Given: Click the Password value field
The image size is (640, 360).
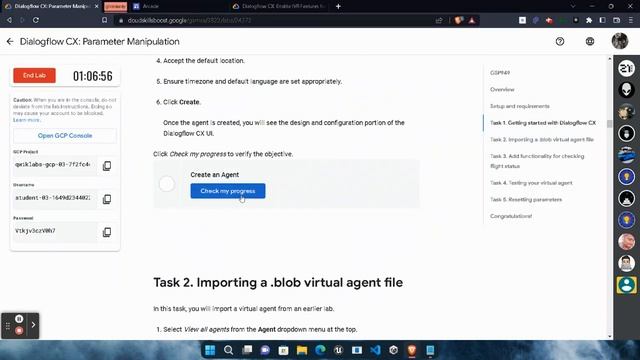Looking at the screenshot, I should coord(55,231).
